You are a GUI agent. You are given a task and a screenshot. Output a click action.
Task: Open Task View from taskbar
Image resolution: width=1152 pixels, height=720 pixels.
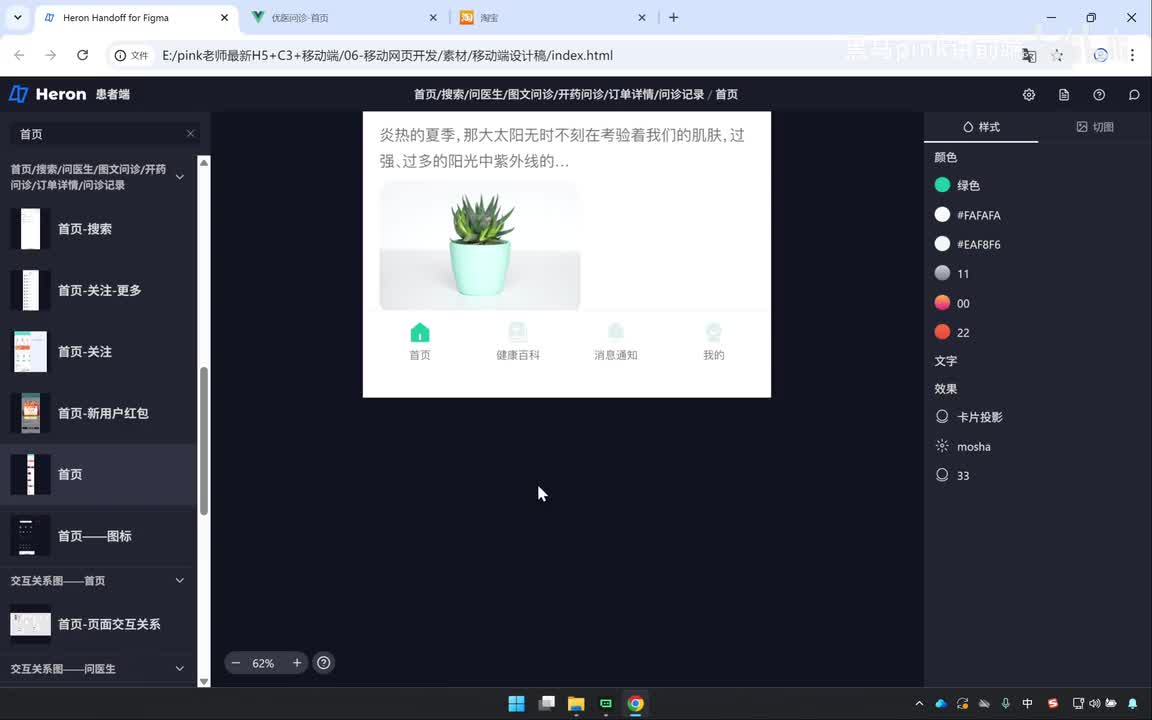[547, 703]
